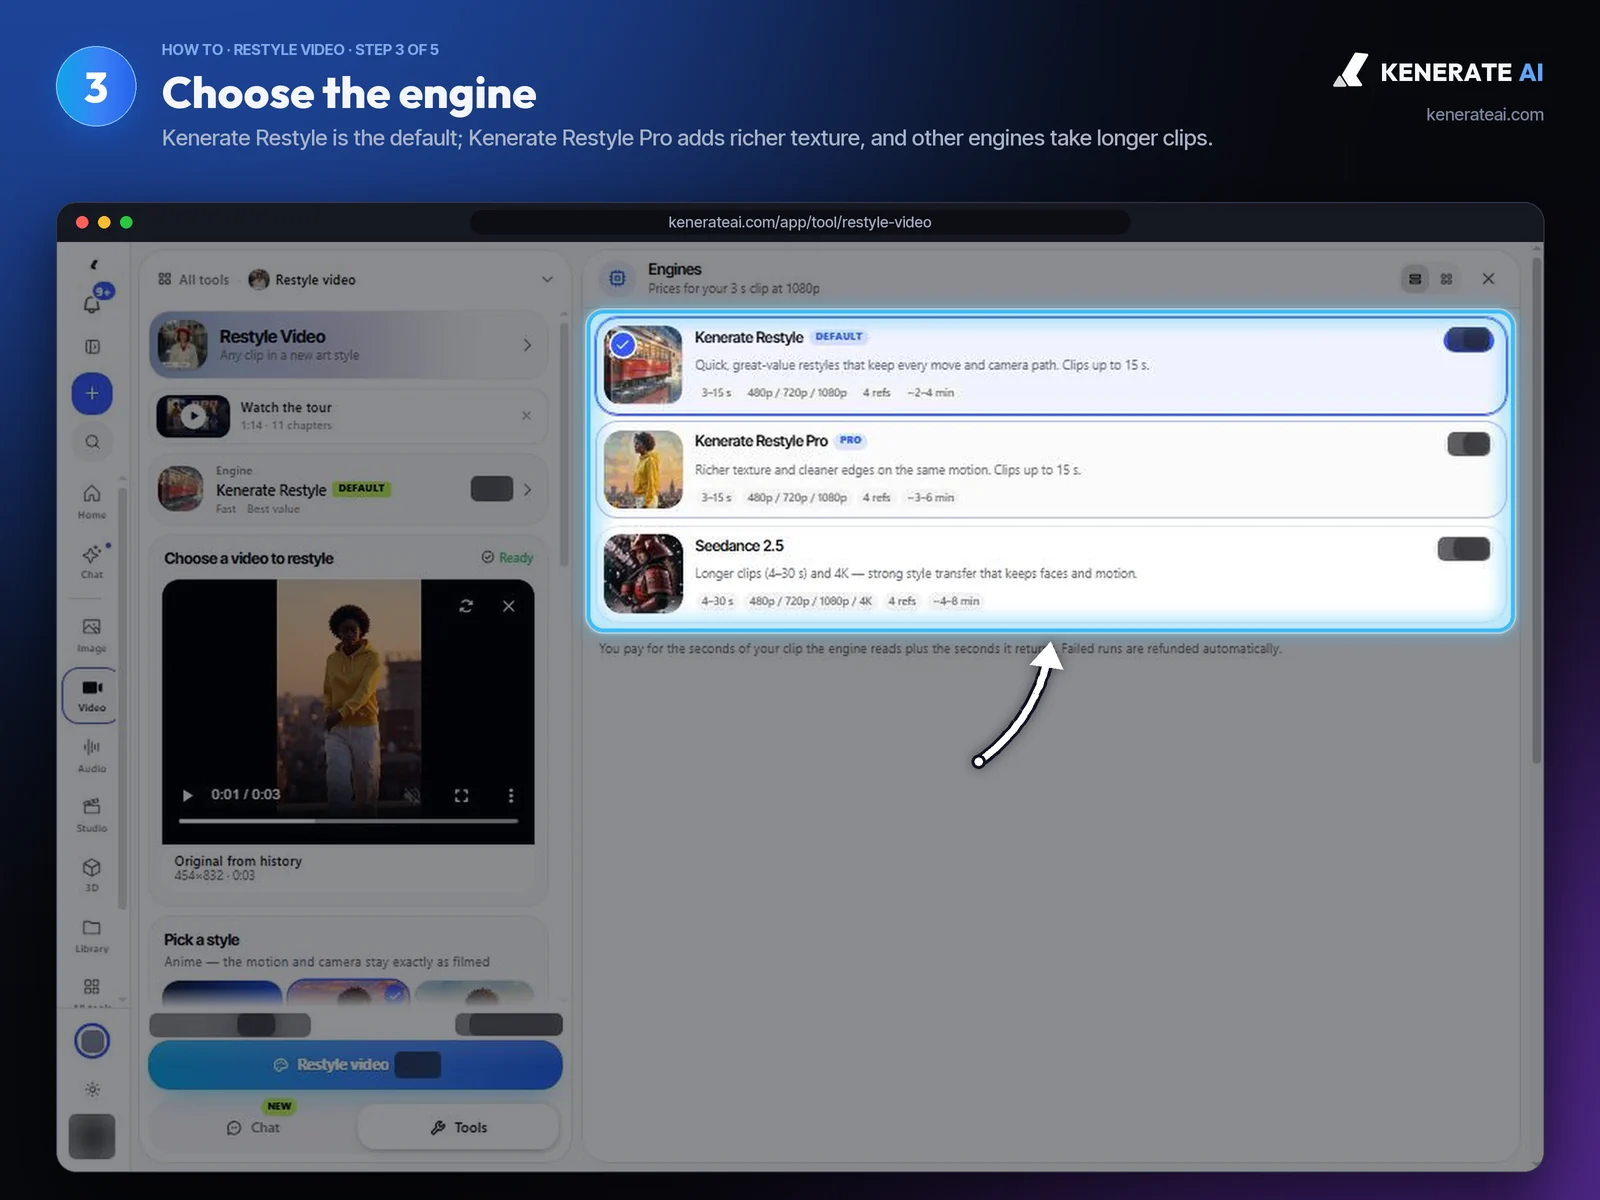
Task: Replace the selected video with refresh icon
Action: click(466, 606)
